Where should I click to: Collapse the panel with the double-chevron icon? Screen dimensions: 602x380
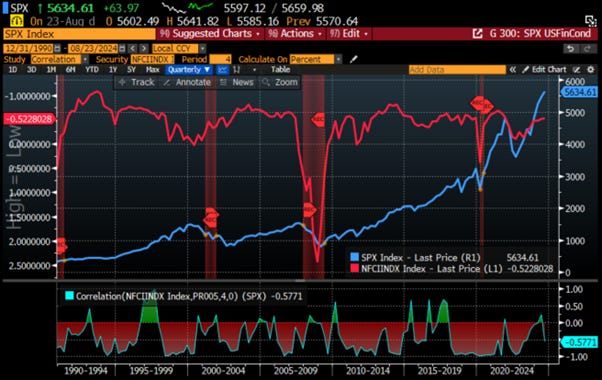[x=513, y=69]
